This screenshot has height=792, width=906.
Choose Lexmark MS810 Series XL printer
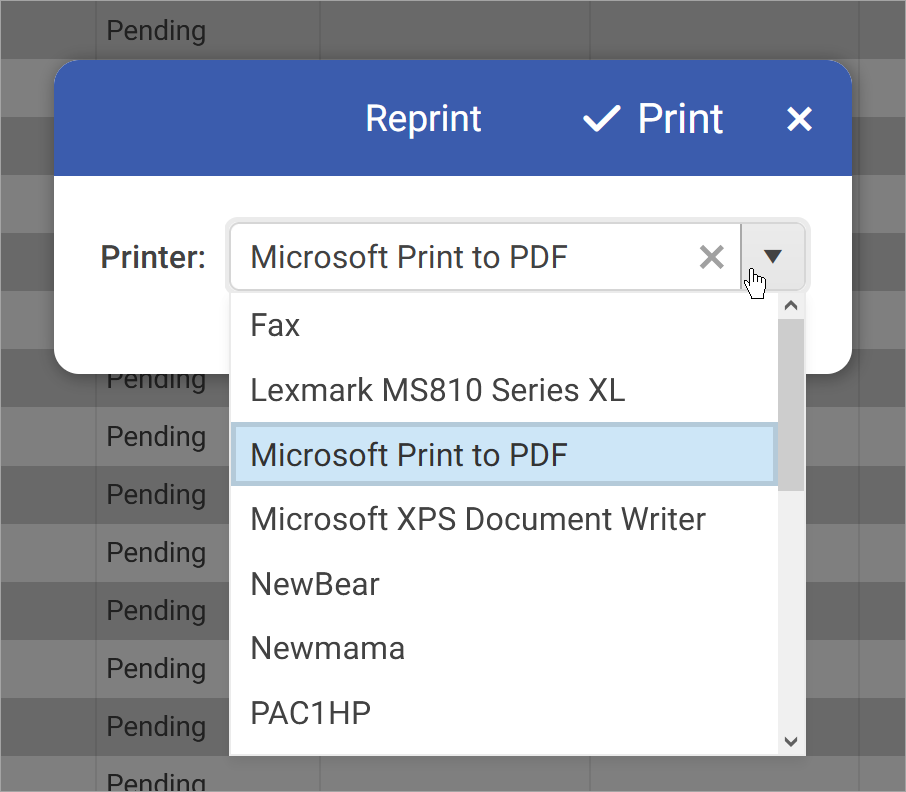pyautogui.click(x=437, y=390)
